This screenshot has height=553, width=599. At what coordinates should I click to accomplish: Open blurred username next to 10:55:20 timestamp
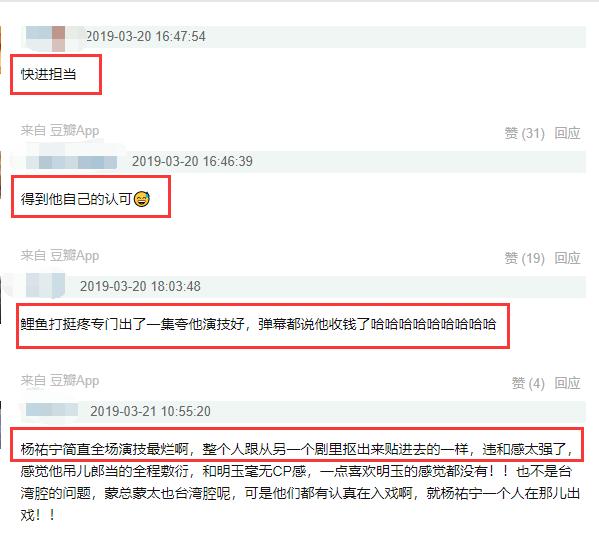(52, 411)
